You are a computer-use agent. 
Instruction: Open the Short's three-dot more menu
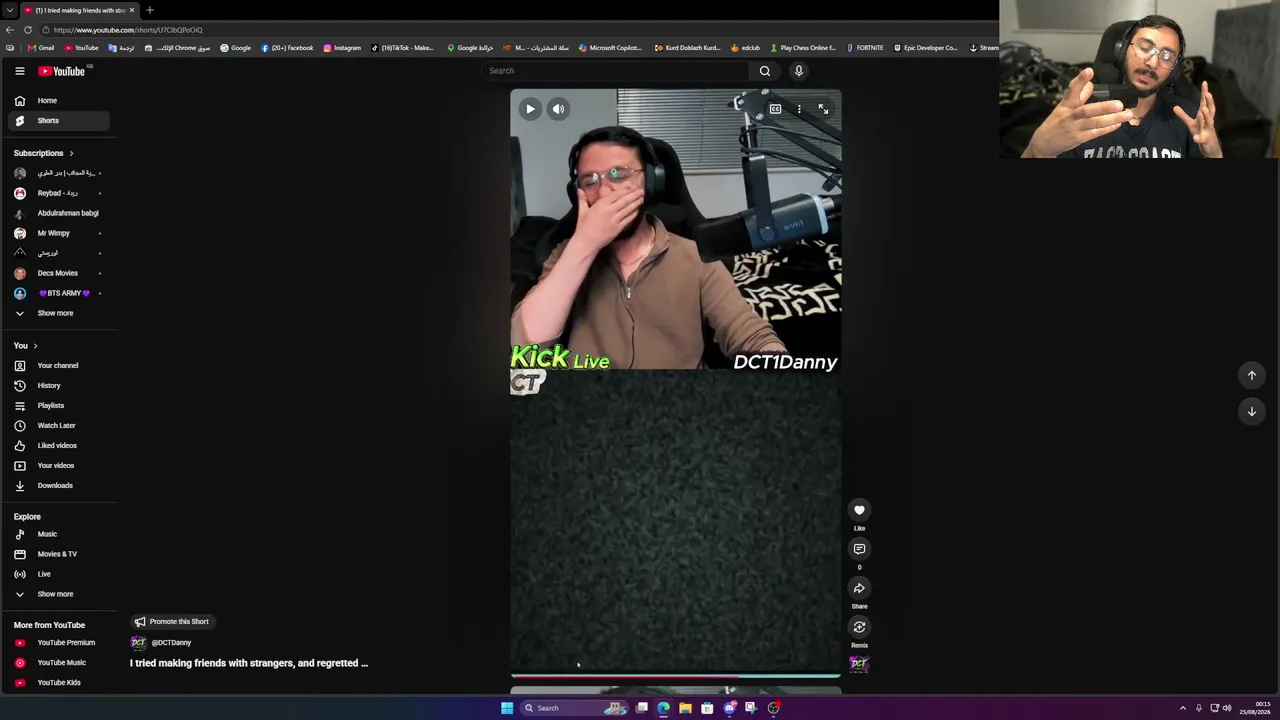(x=799, y=109)
